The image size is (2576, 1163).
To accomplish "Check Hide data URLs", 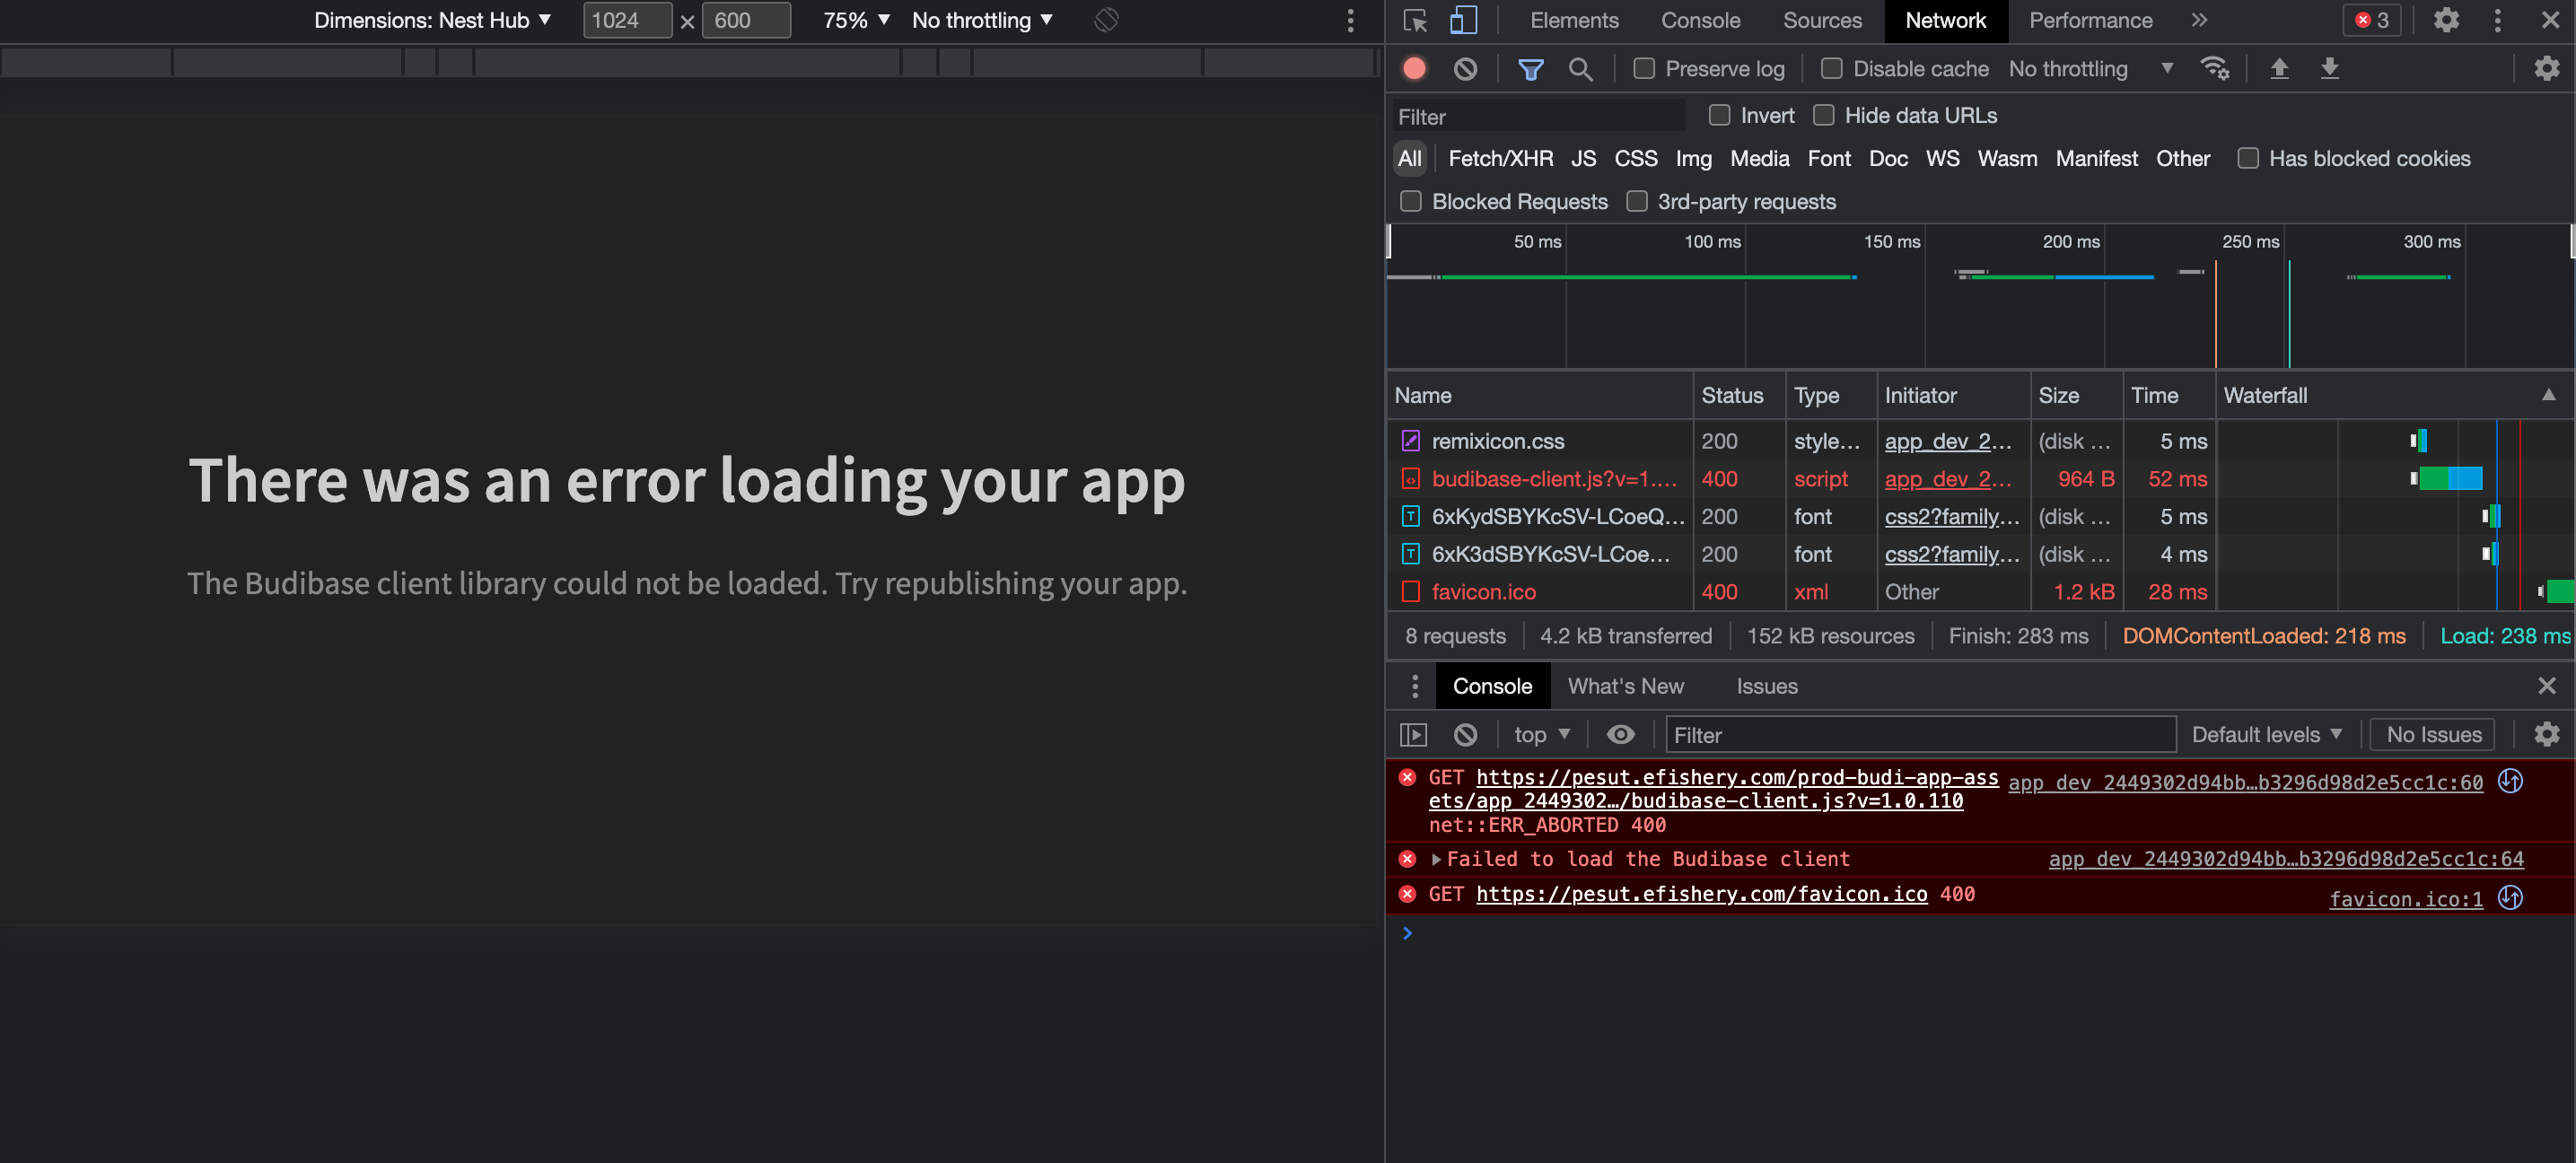I will pyautogui.click(x=1823, y=115).
